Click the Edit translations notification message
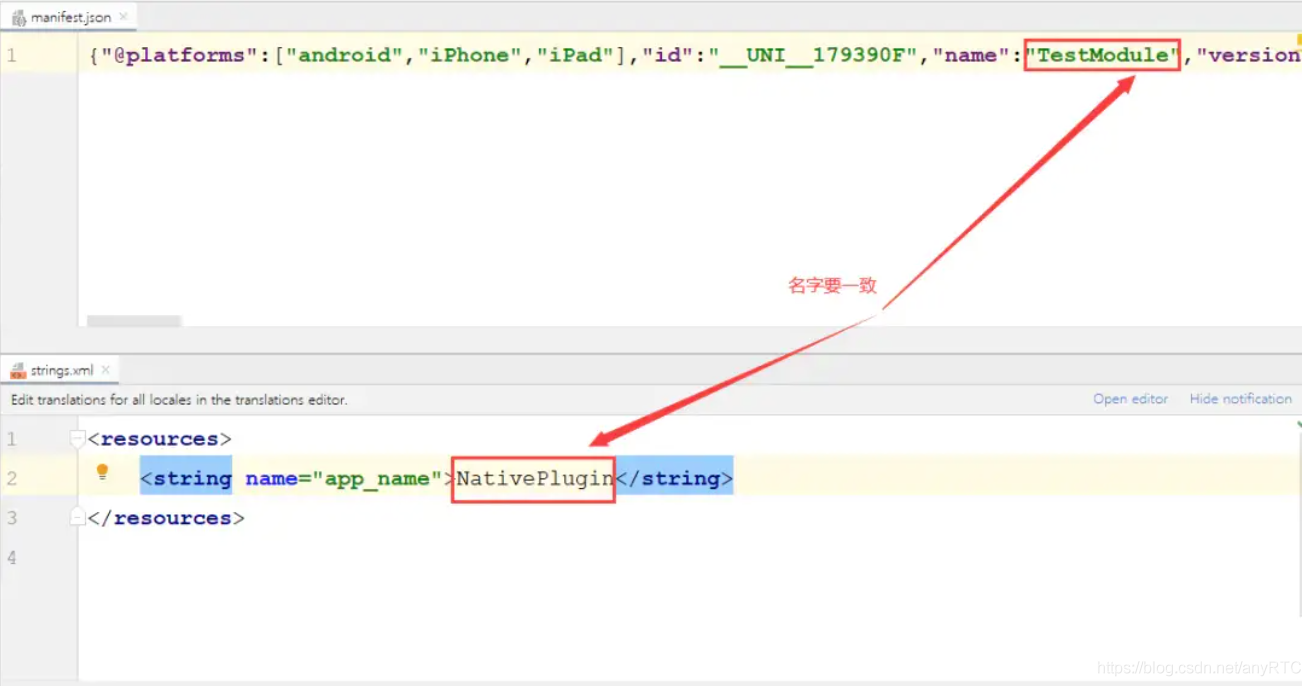 click(179, 400)
